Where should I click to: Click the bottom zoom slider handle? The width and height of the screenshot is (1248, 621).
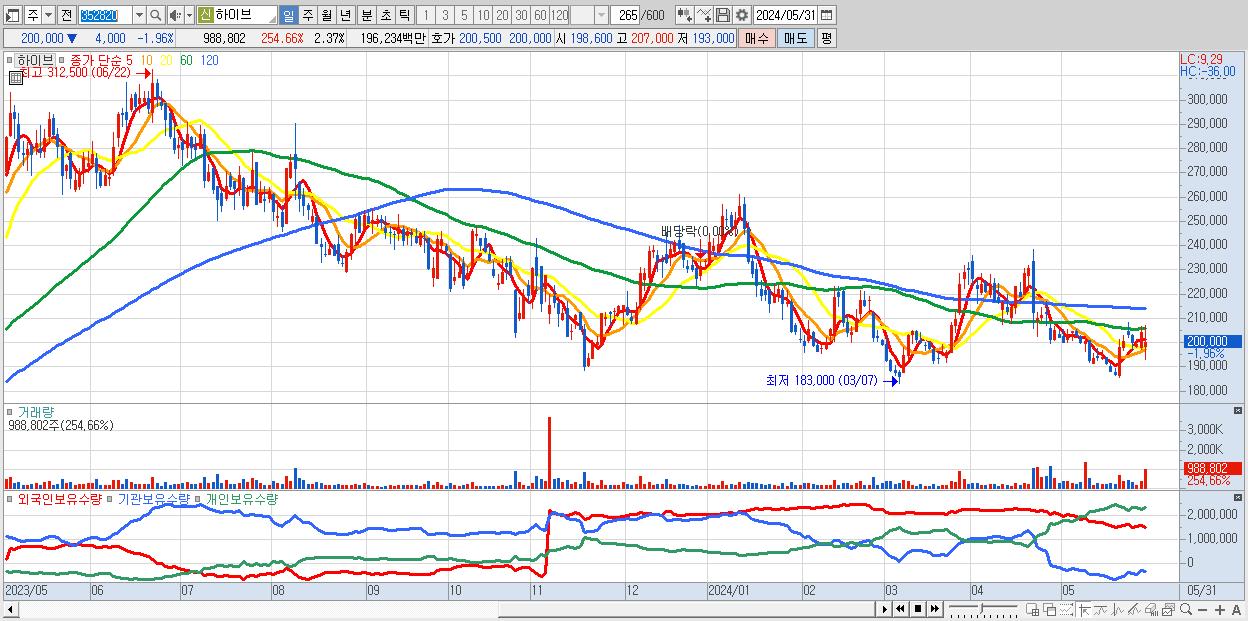coord(981,608)
